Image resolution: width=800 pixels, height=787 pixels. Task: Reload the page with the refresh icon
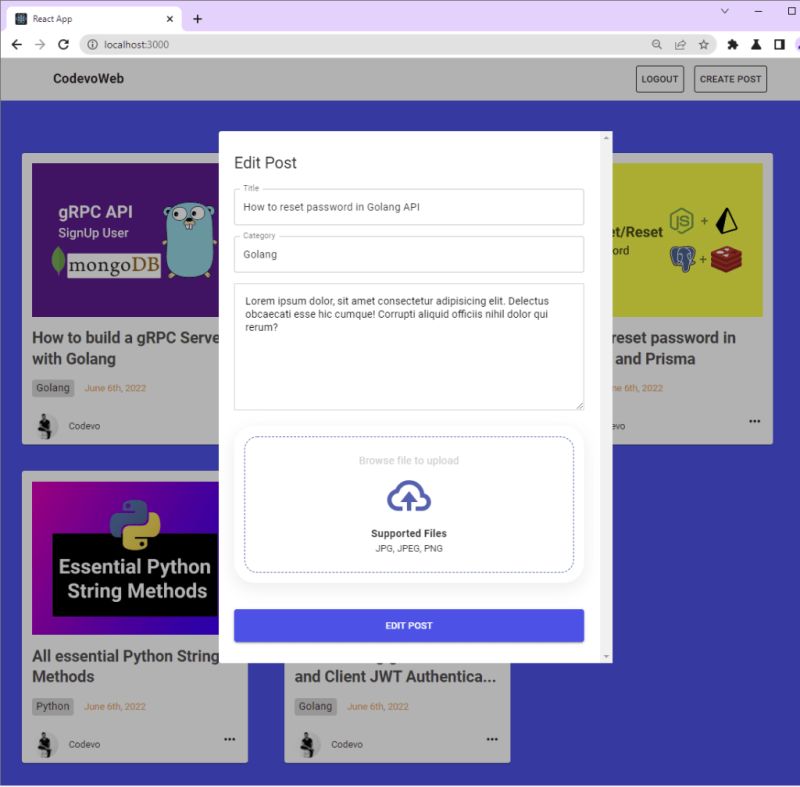(62, 45)
